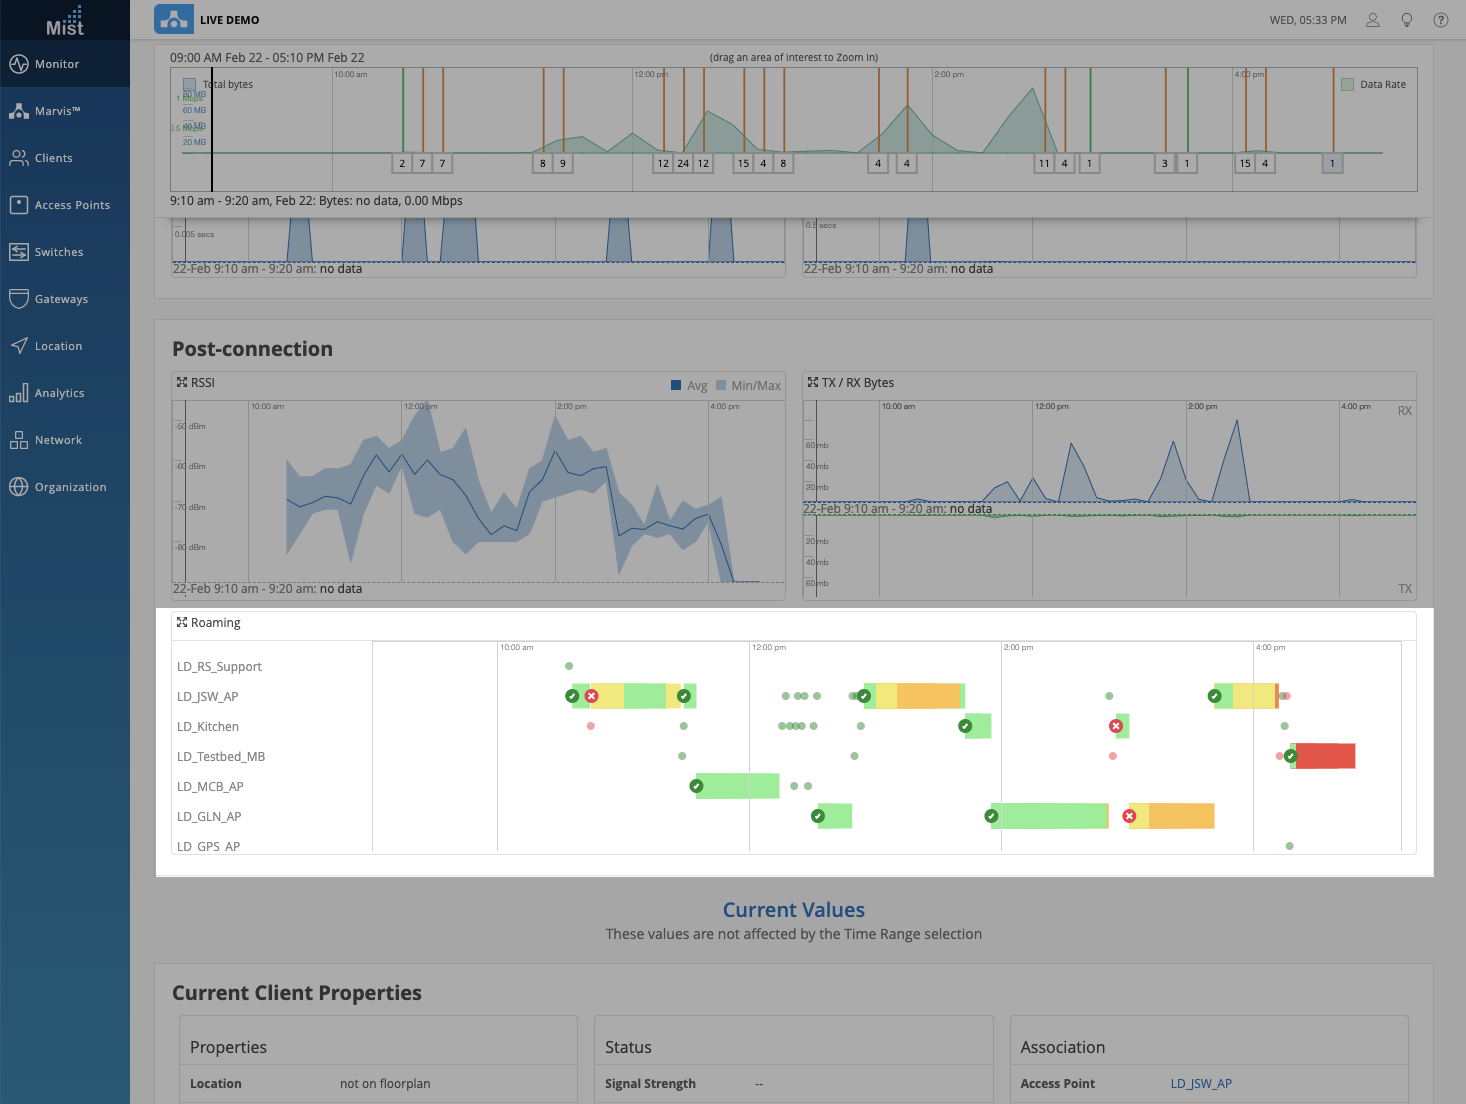This screenshot has height=1104, width=1466.
Task: Open the LD_JSW_AP access point link
Action: [x=1201, y=1084]
